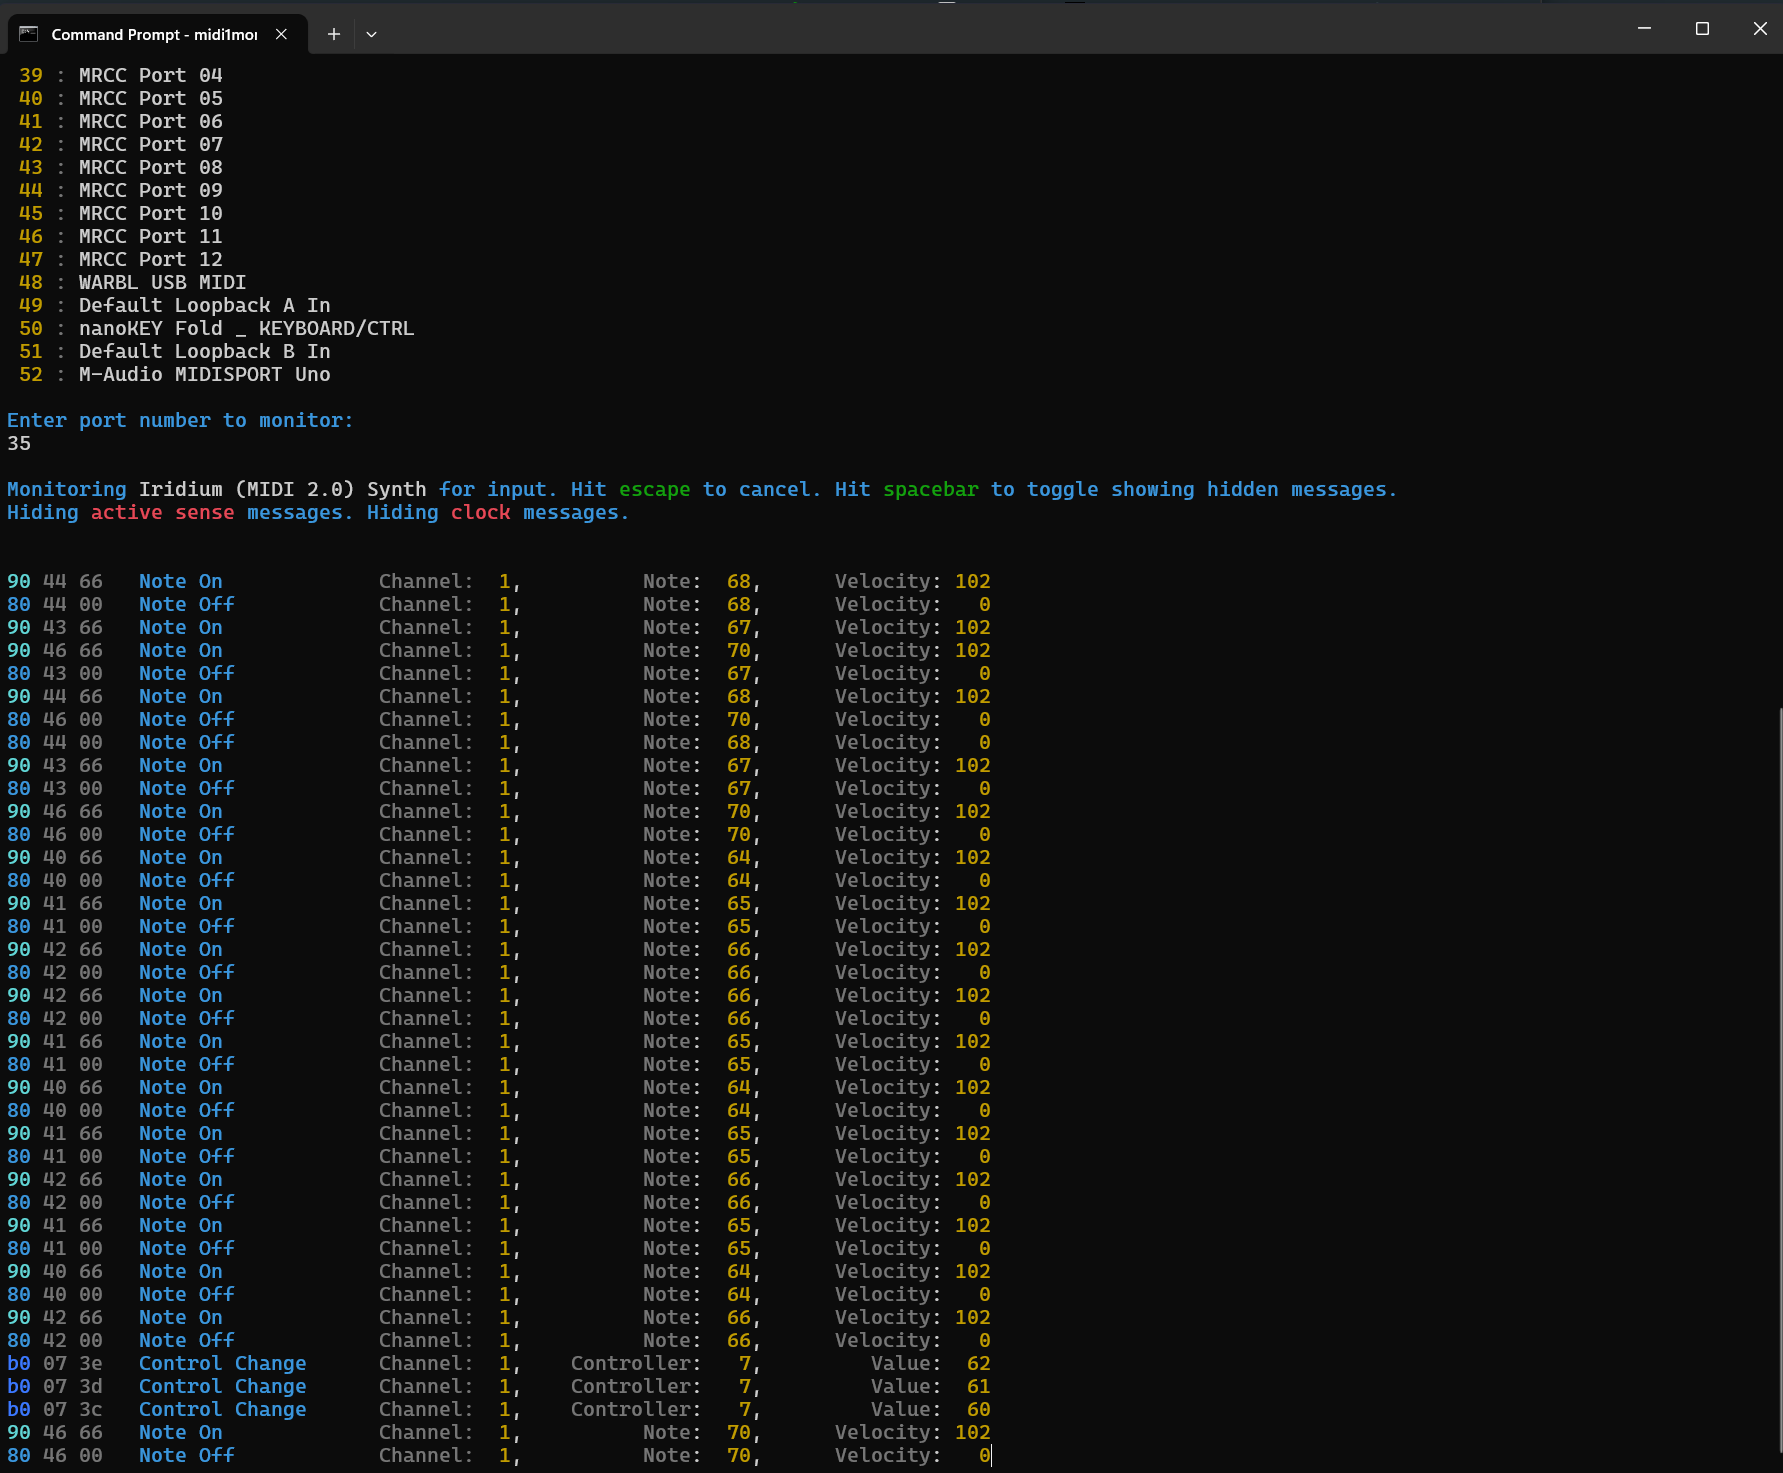Click the WARBL USB MIDI port entry
Viewport: 1783px width, 1473px height.
coord(162,283)
